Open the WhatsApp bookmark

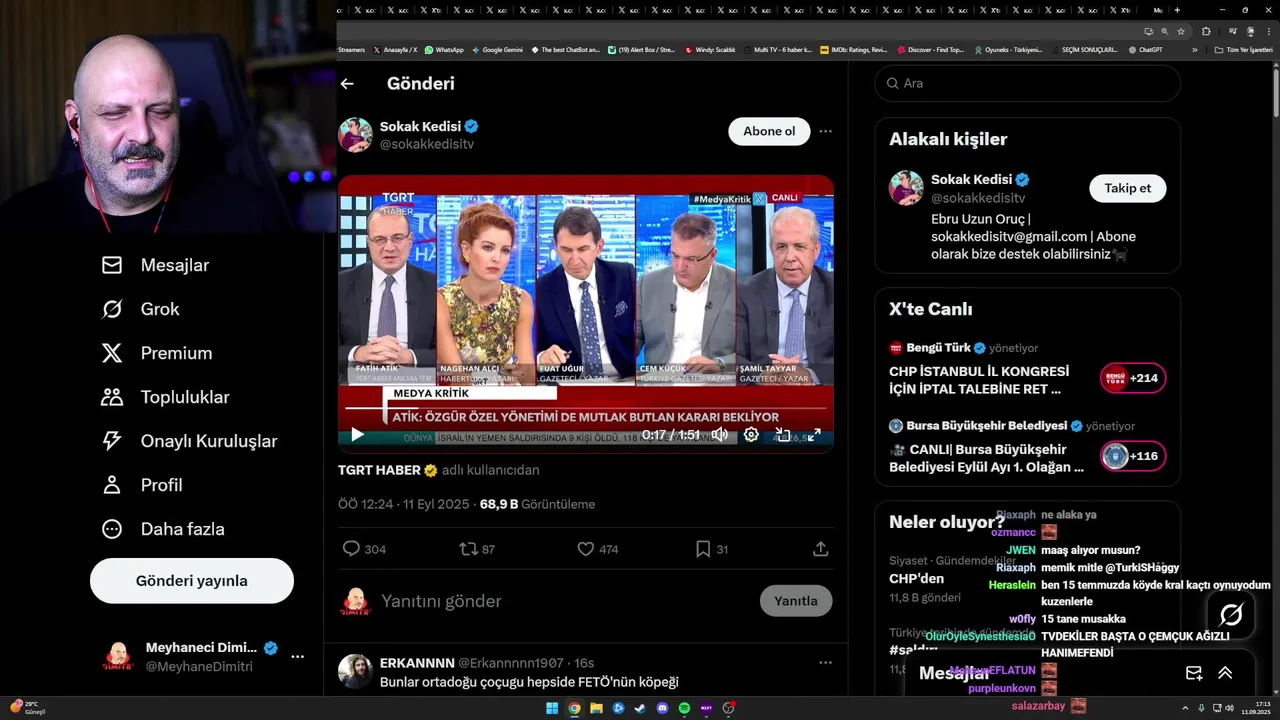[x=444, y=49]
